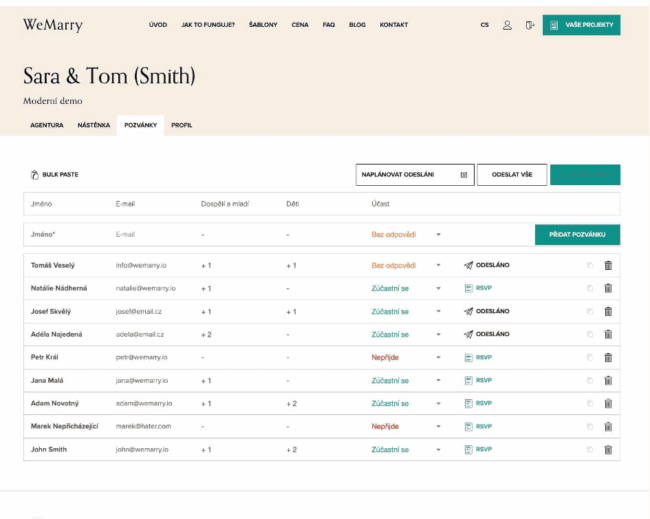Copy link icon in John Smith row

click(x=590, y=449)
